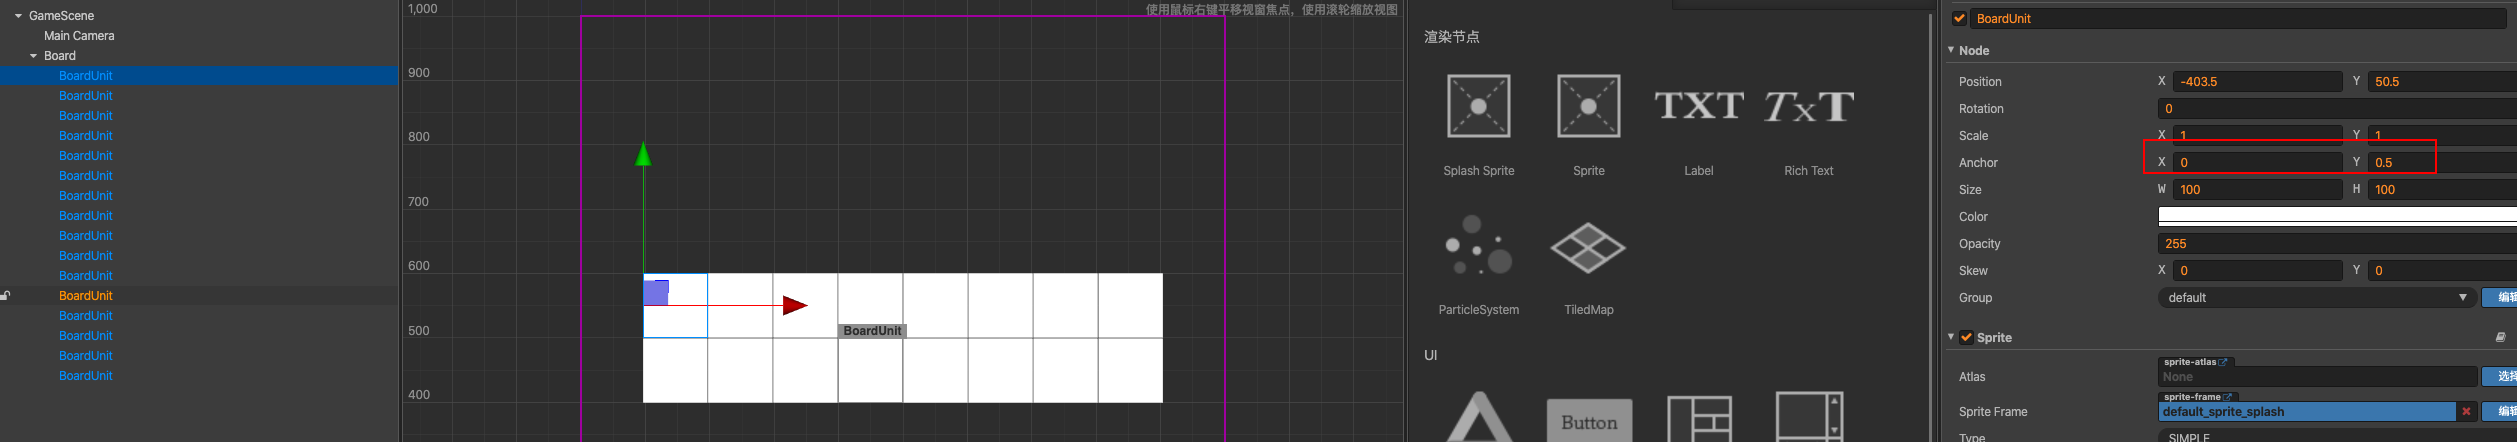
Task: Select the highlighted blue BoardUnit row
Action: coord(199,76)
